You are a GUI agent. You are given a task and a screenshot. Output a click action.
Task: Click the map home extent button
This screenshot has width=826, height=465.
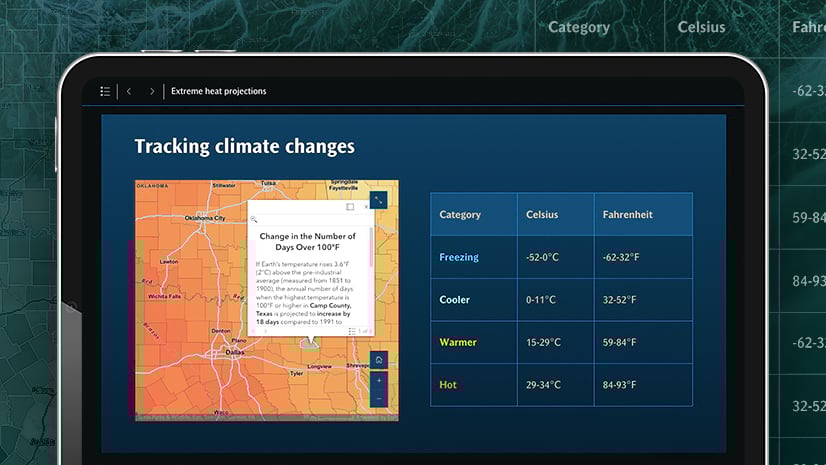pos(379,360)
